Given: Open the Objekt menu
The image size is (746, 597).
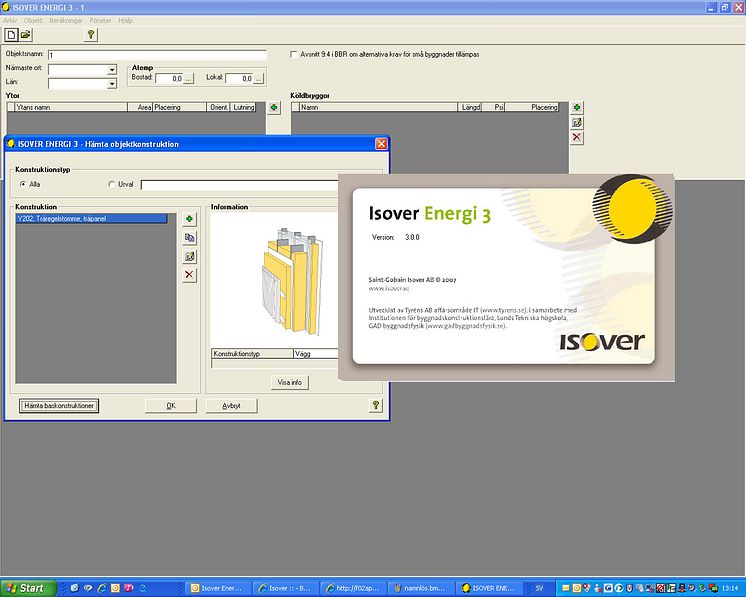Looking at the screenshot, I should [x=33, y=20].
